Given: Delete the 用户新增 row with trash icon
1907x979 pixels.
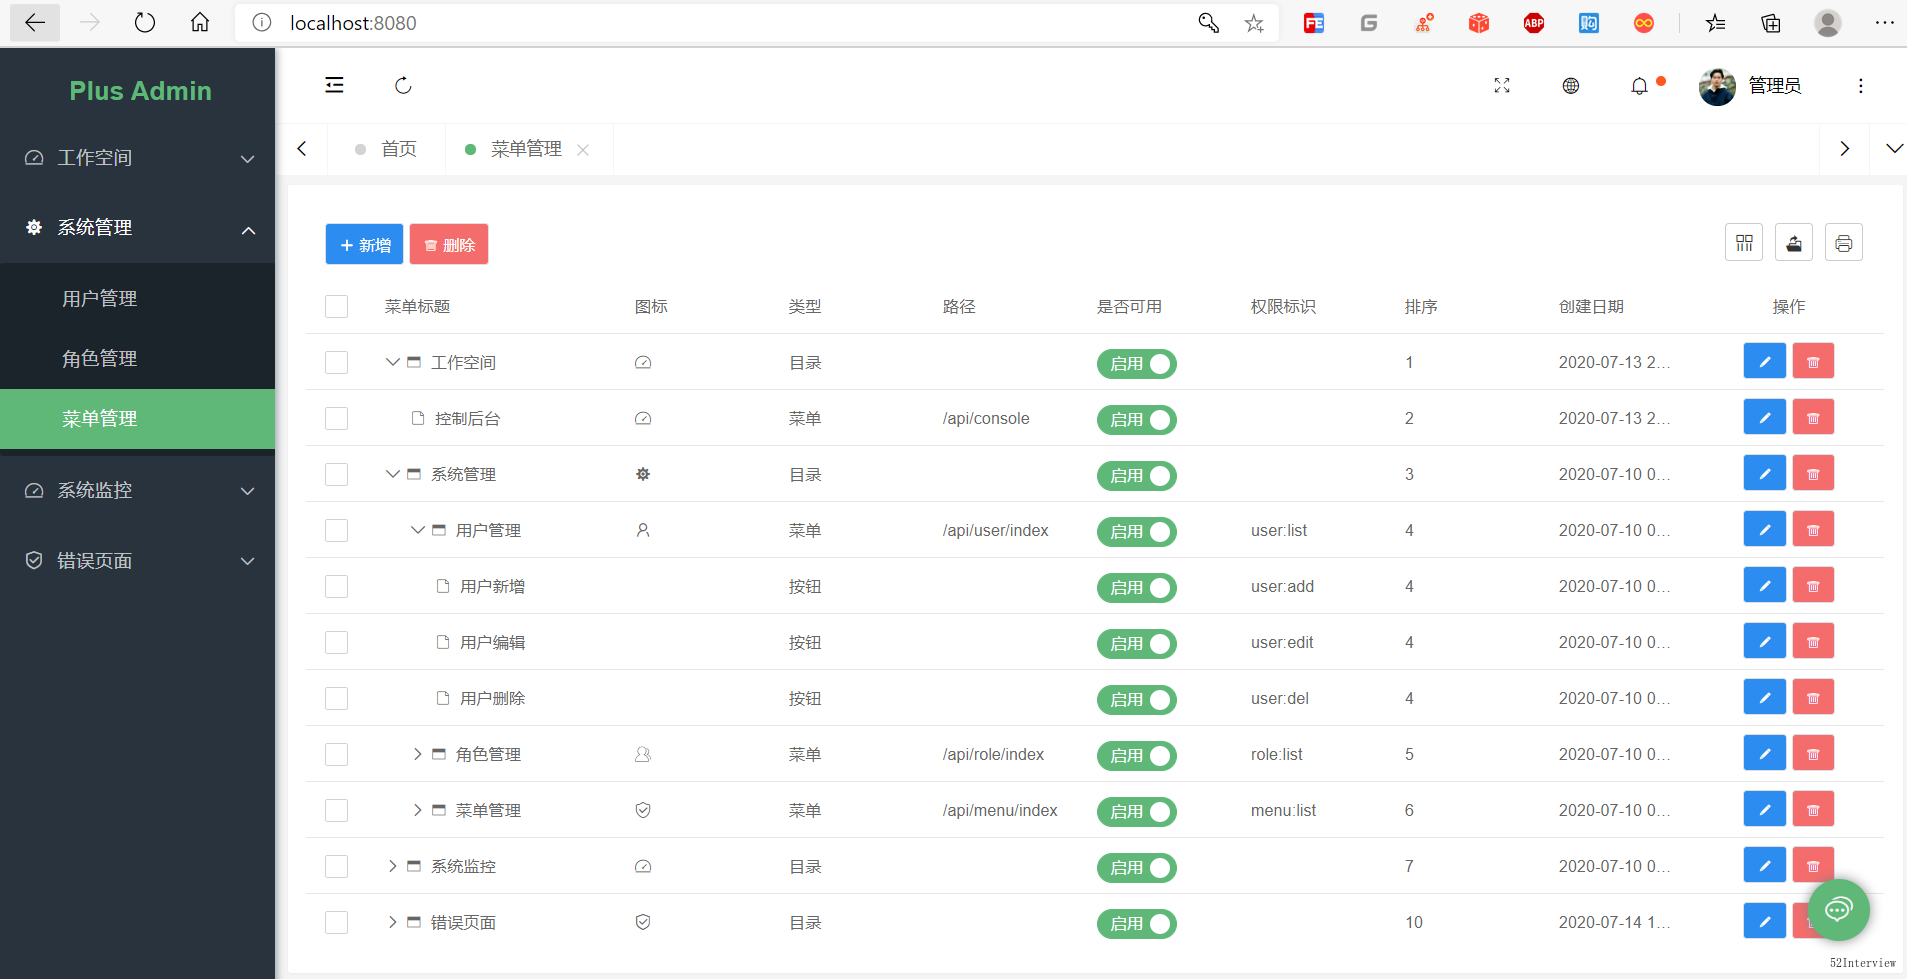Looking at the screenshot, I should click(x=1812, y=586).
